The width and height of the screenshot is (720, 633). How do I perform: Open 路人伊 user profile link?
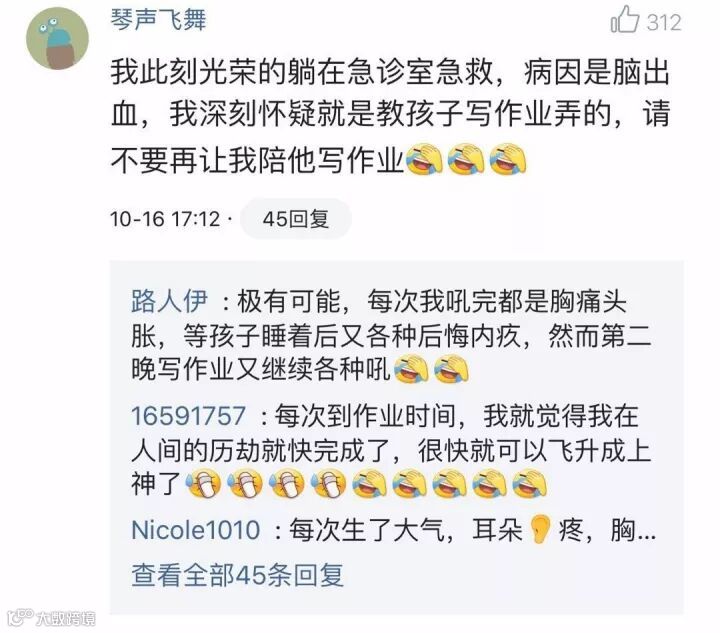[x=169, y=301]
